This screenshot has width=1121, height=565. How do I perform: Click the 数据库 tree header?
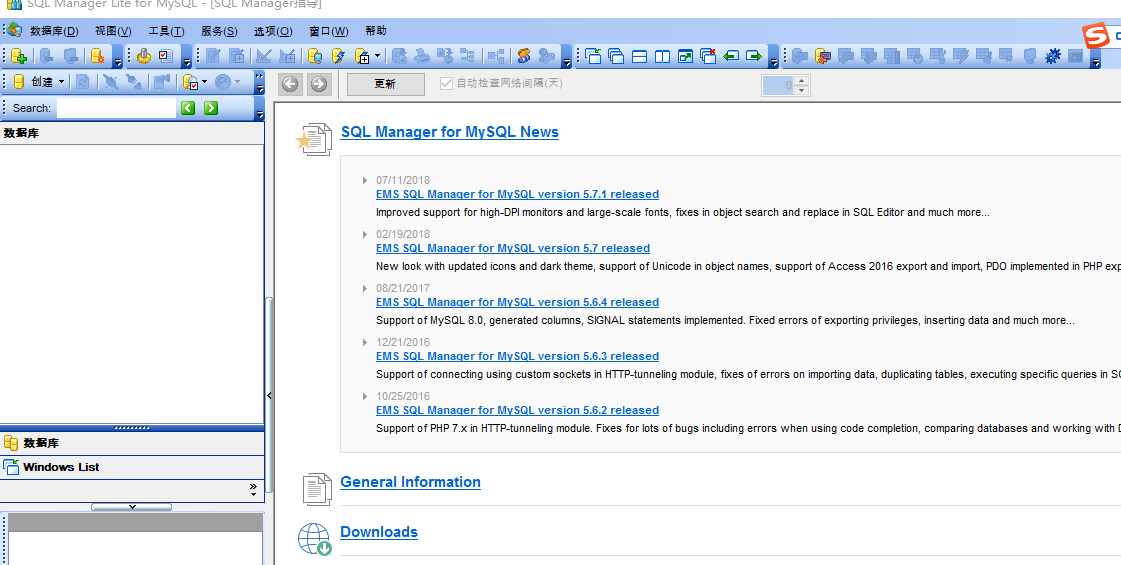point(132,133)
